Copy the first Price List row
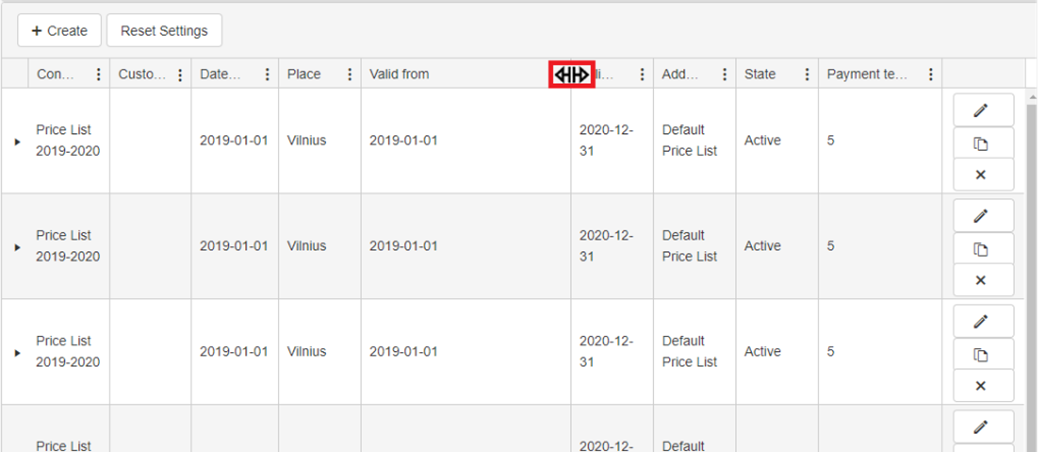The width and height of the screenshot is (1039, 452). tap(983, 143)
